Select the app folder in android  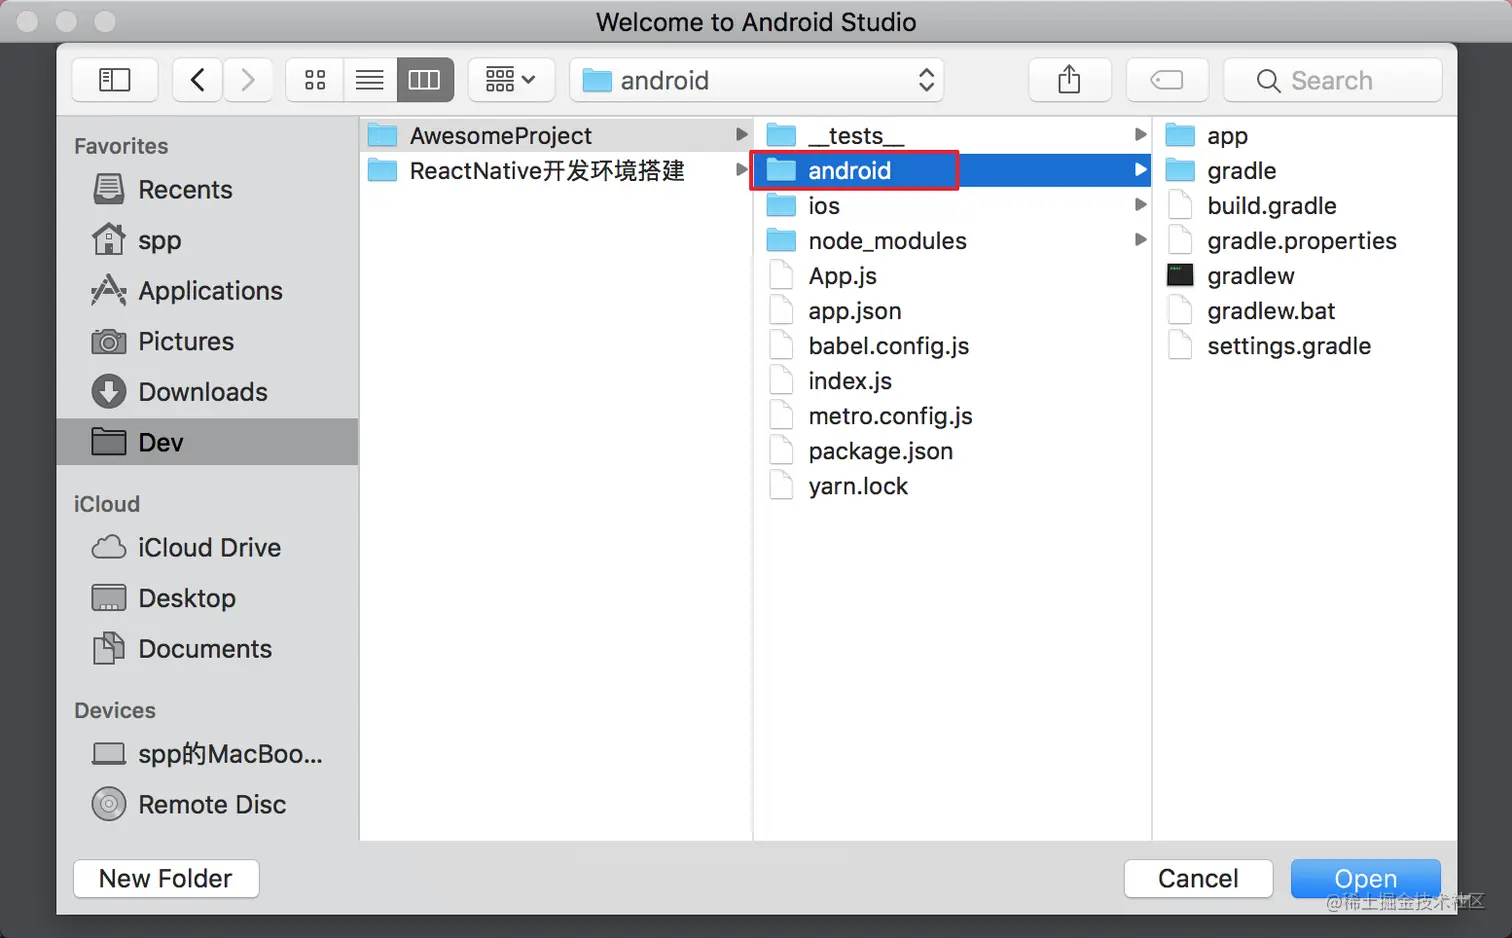pos(1305,135)
